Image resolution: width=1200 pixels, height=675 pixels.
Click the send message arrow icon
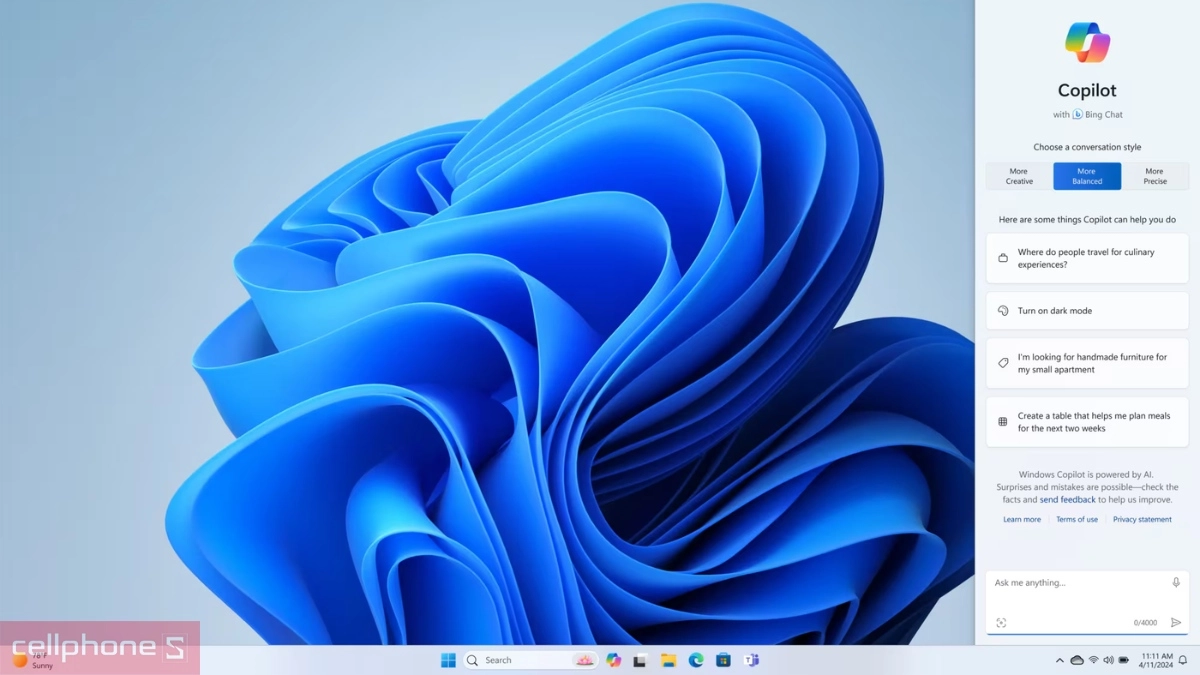(x=1176, y=622)
